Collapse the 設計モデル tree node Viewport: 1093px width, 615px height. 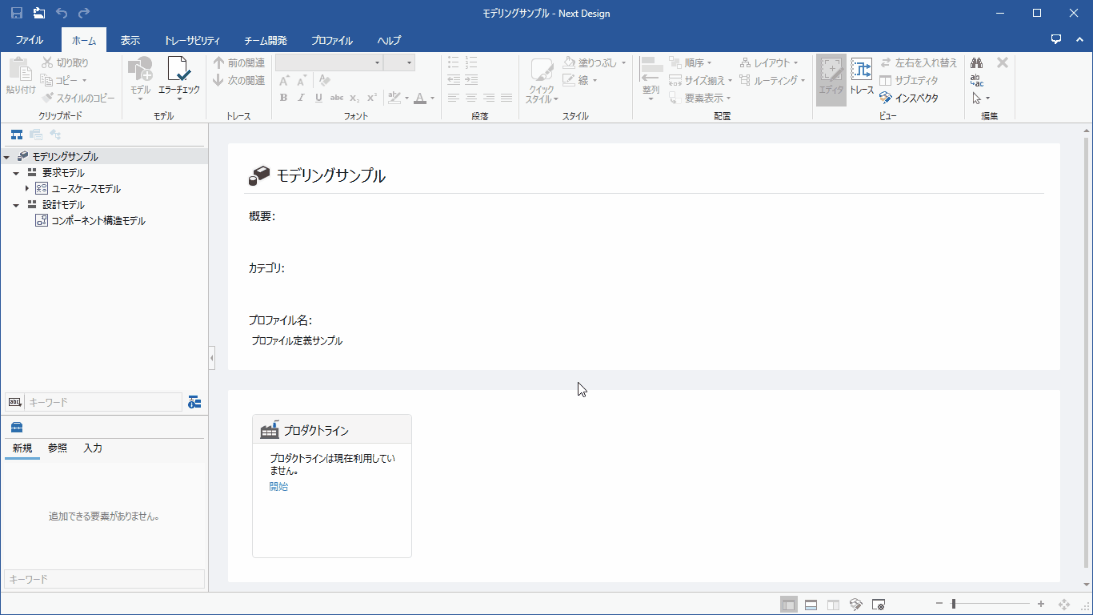(17, 205)
